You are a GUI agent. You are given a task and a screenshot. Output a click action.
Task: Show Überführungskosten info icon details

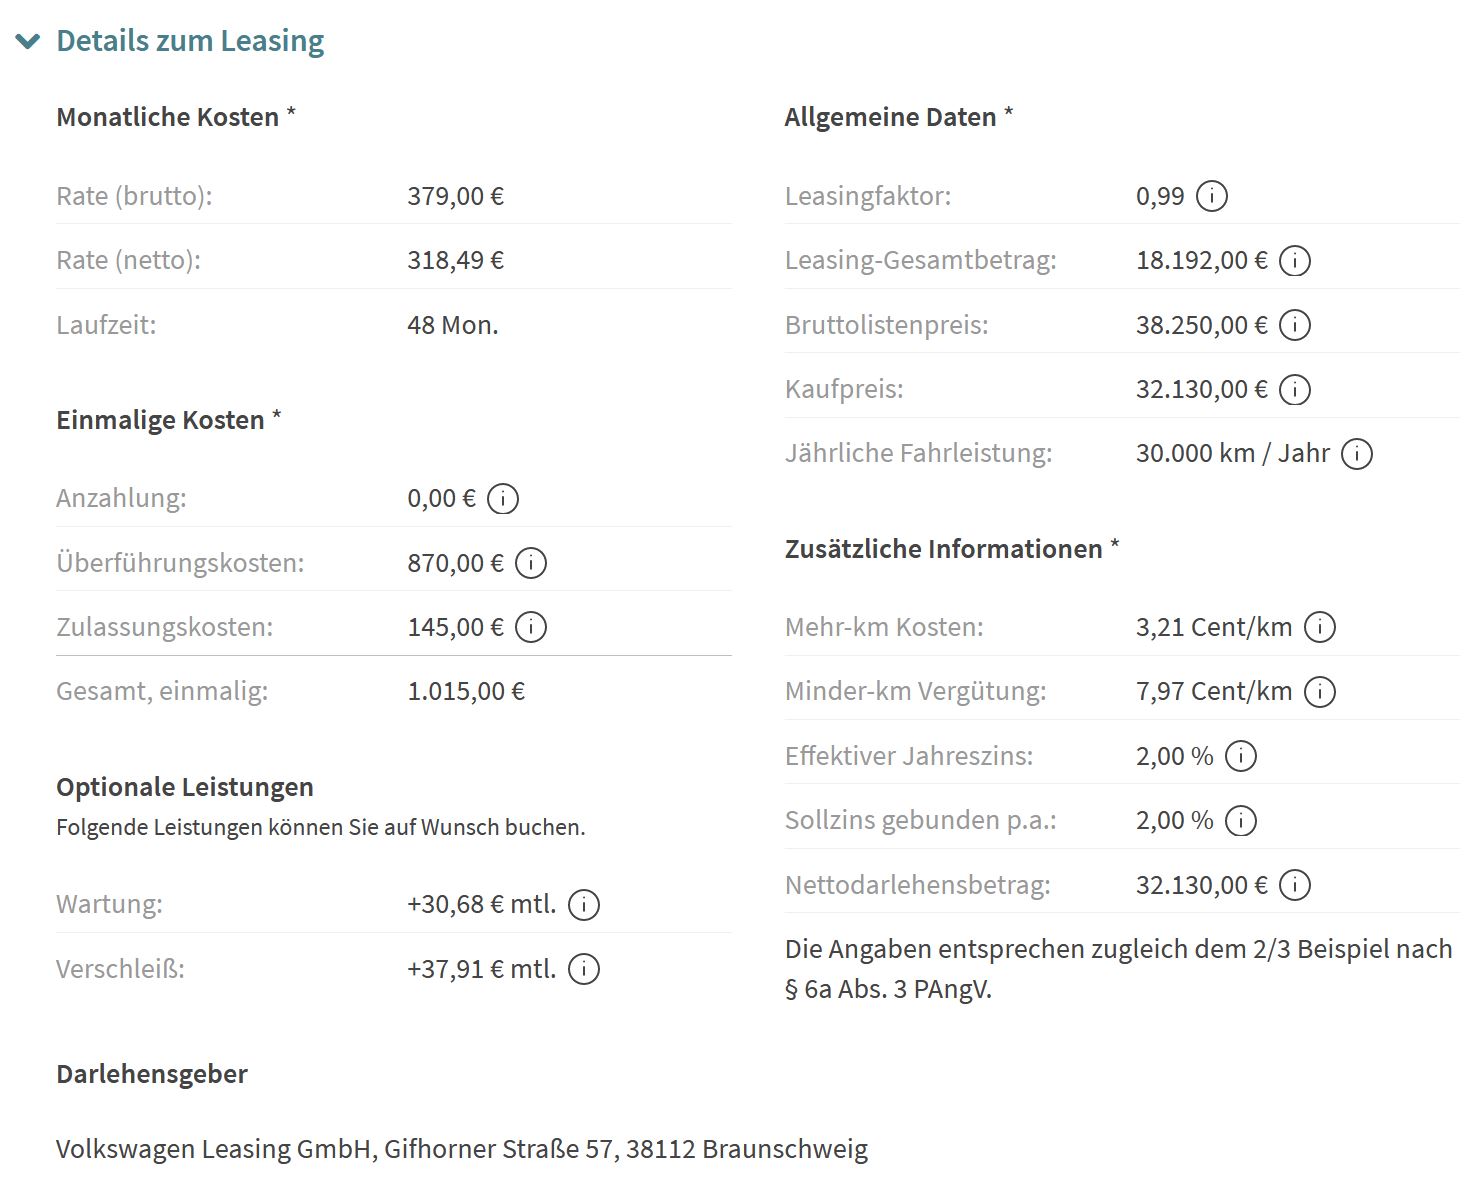[531, 563]
